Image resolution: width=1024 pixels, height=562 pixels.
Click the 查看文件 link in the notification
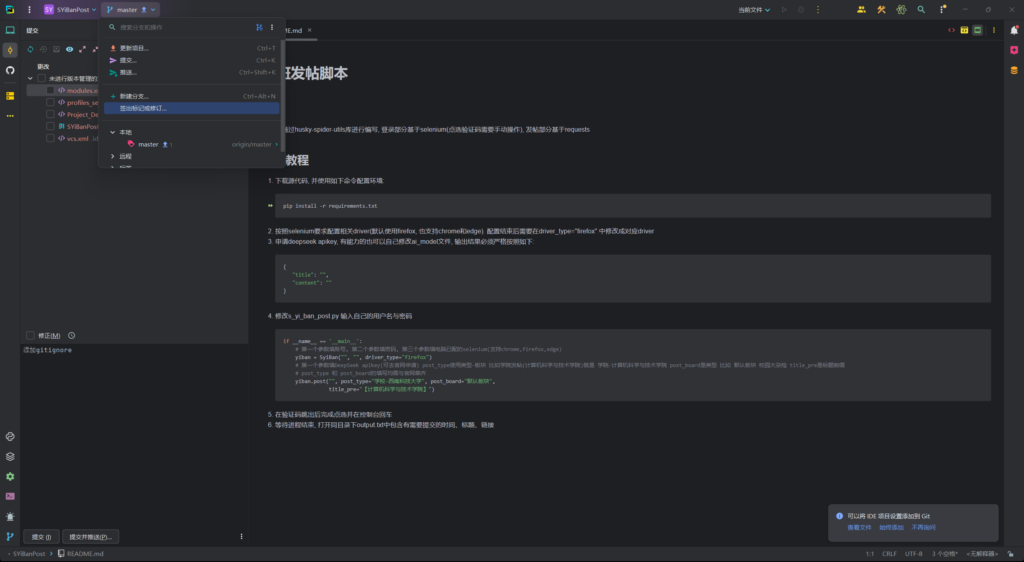[x=859, y=526]
